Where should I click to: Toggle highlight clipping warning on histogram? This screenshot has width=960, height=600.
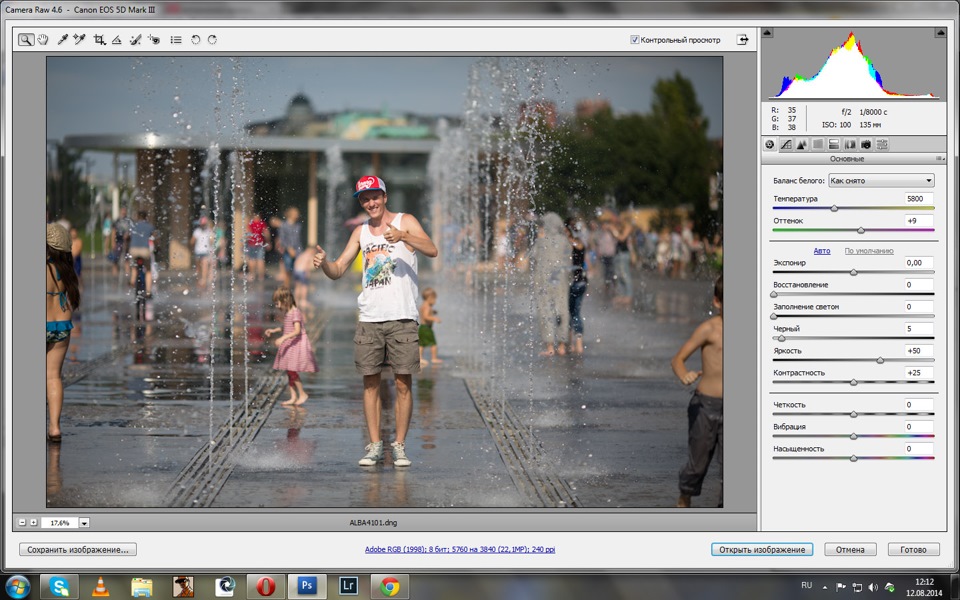coord(940,32)
